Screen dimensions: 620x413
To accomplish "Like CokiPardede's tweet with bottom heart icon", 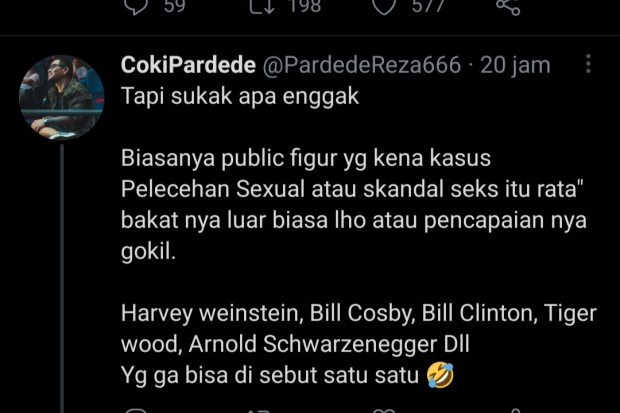I will (x=384, y=411).
